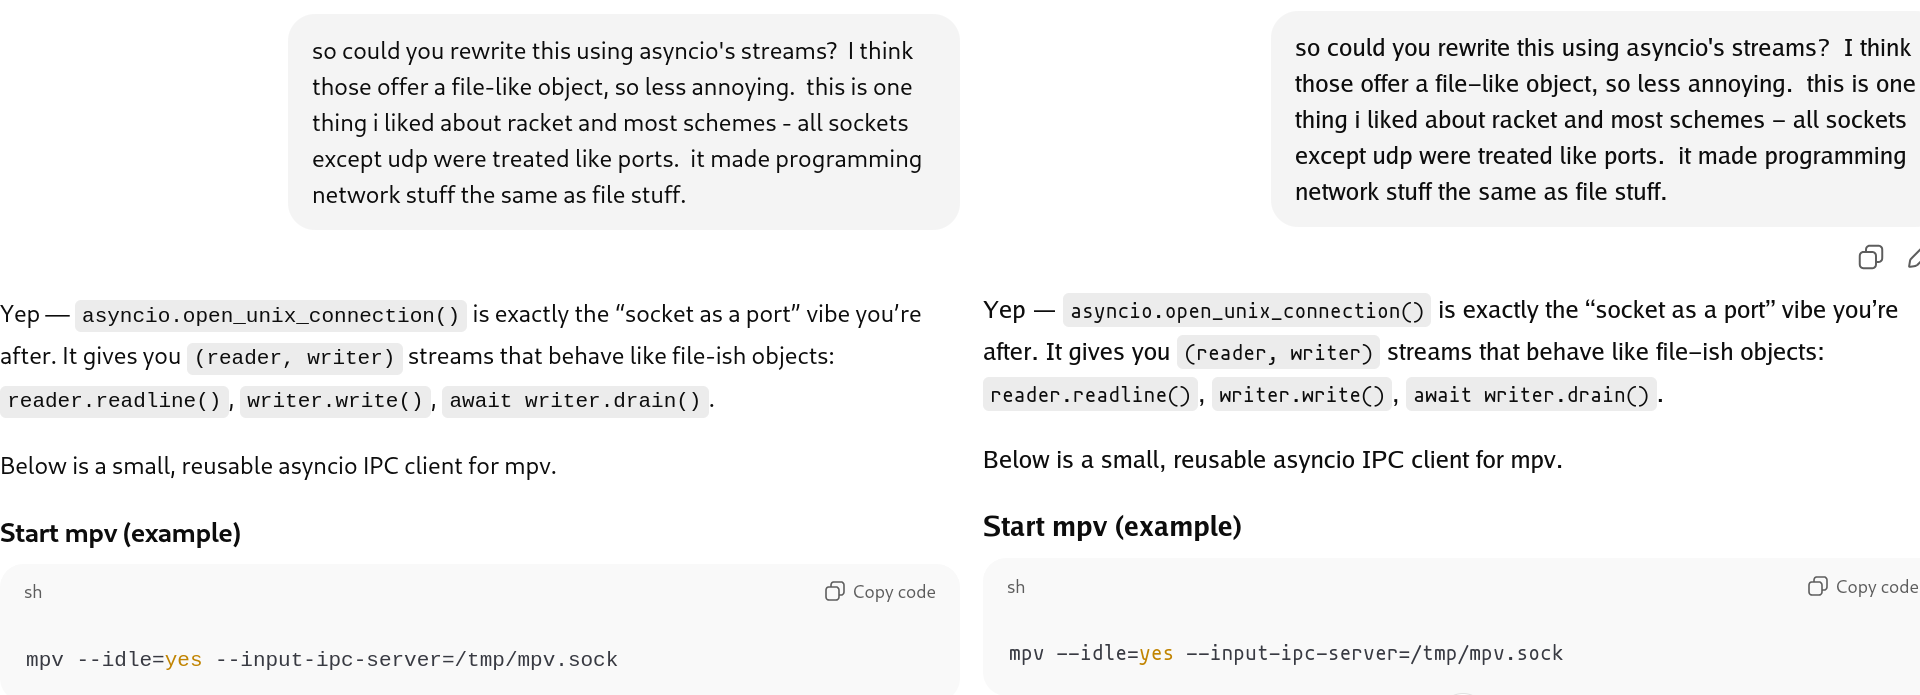Viewport: 1920px width, 695px height.
Task: Click the Start mpv (example) heading
Action: 120,533
